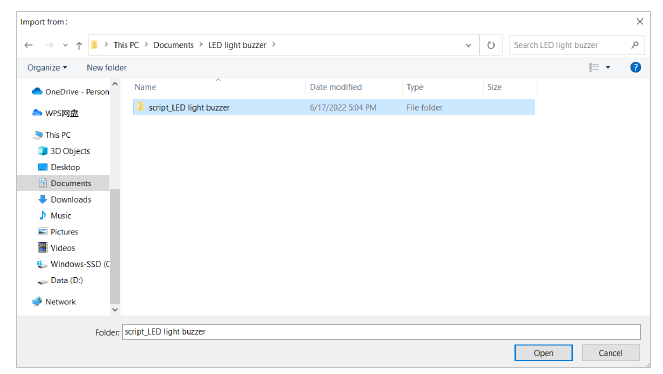
Task: Open Network in navigation pane
Action: coord(54,302)
